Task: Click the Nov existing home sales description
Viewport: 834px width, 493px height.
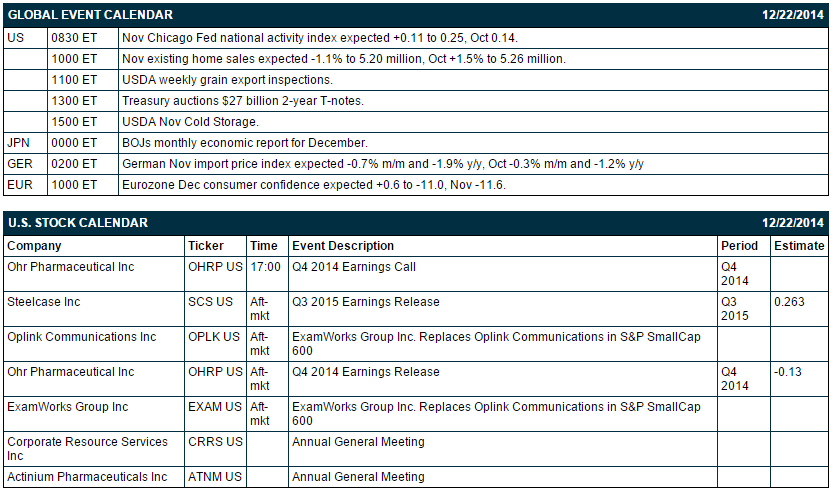Action: [344, 59]
